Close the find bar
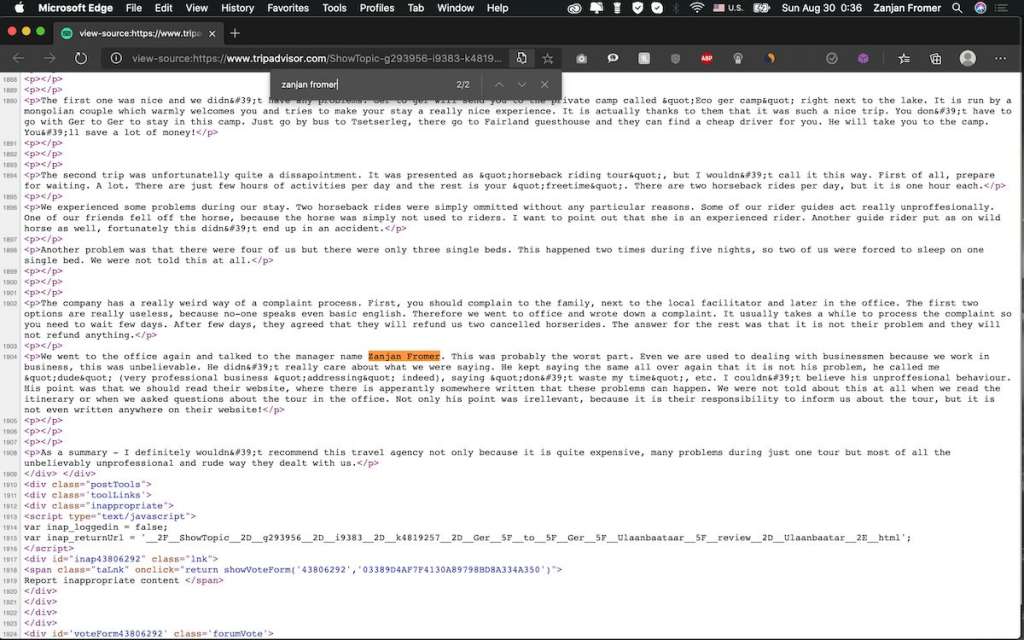The height and width of the screenshot is (640, 1024). [x=545, y=84]
